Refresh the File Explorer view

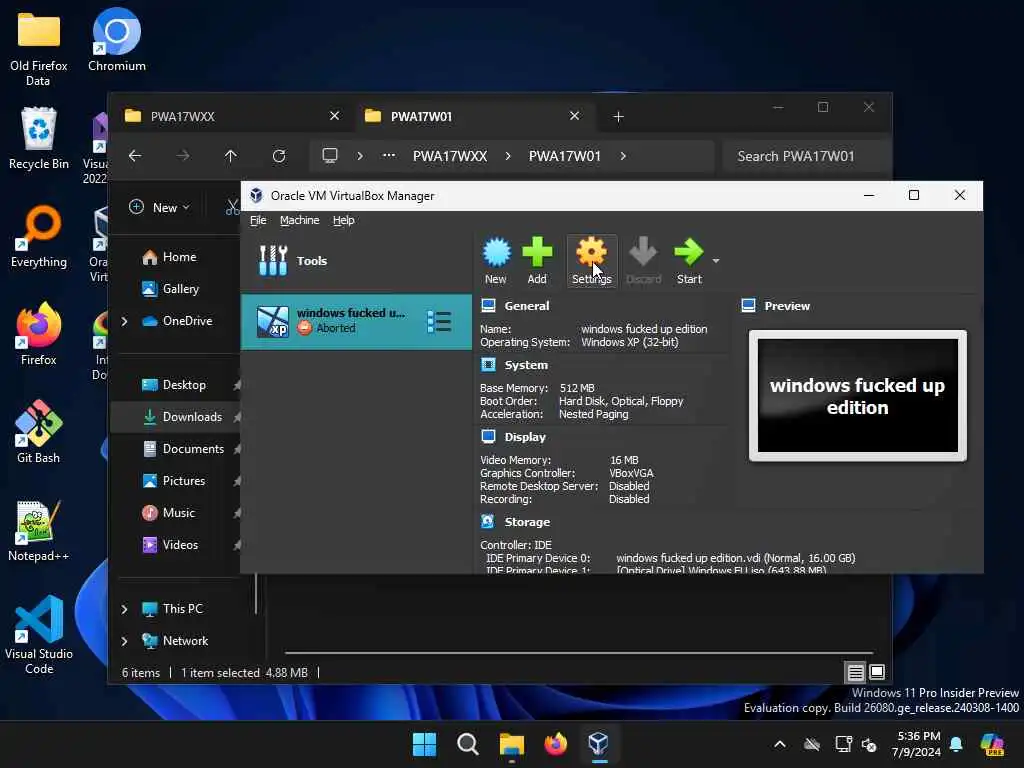point(279,156)
